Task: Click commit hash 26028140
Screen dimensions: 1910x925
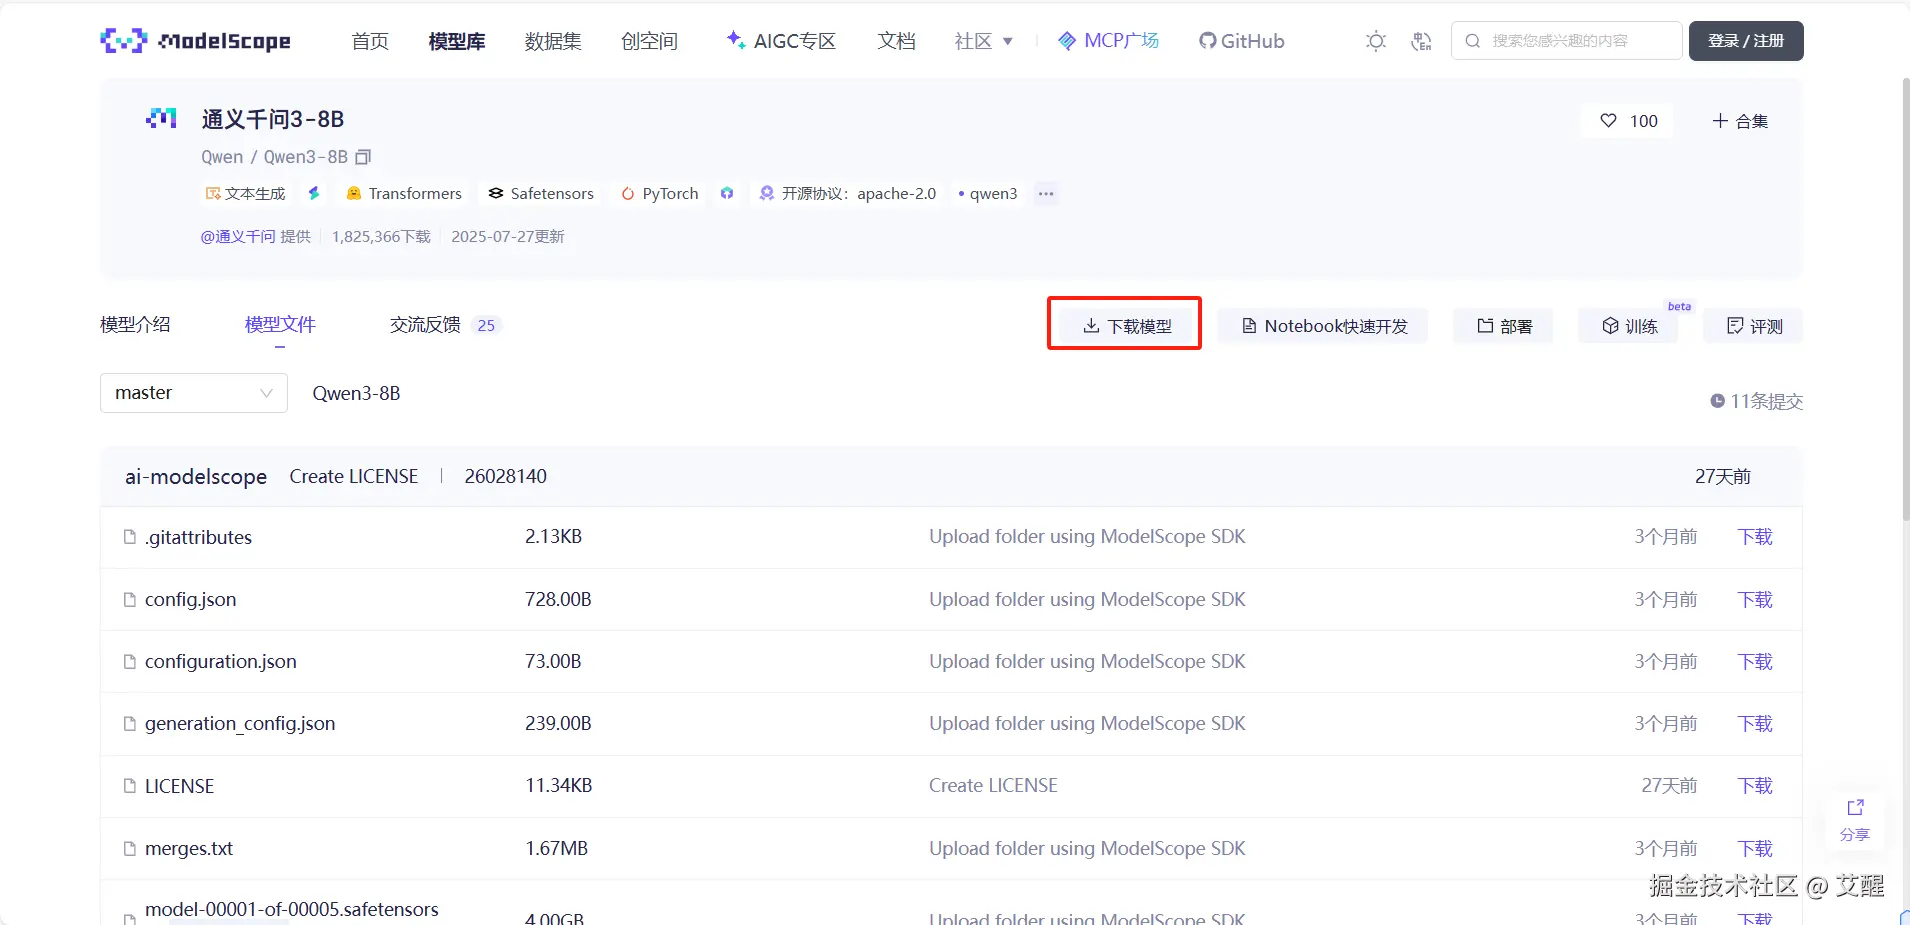Action: click(506, 477)
